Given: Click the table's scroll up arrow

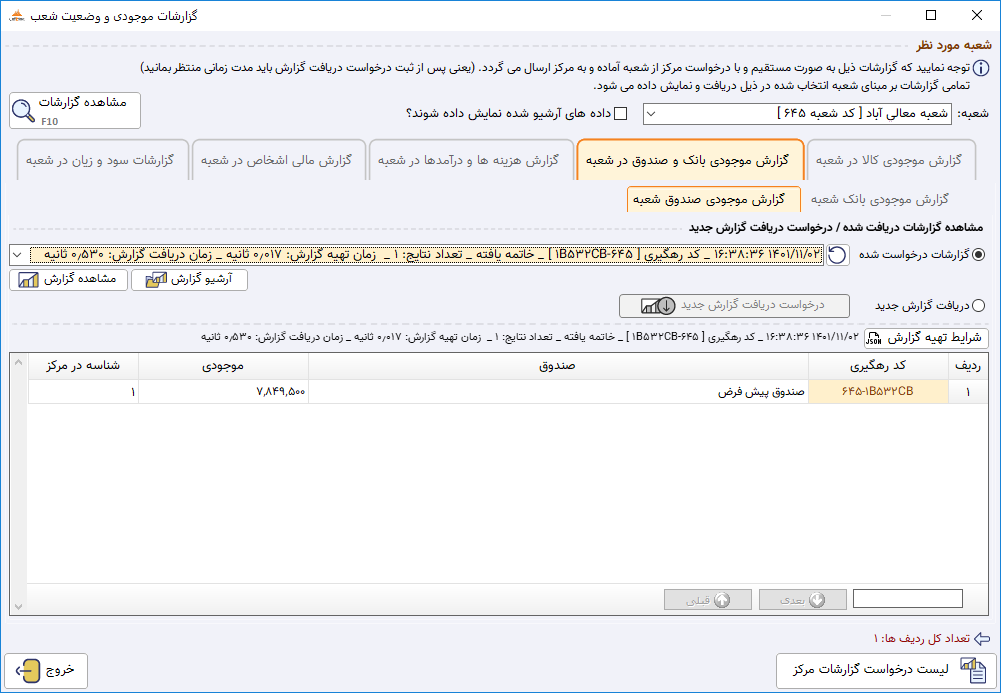Looking at the screenshot, I should point(19,363).
